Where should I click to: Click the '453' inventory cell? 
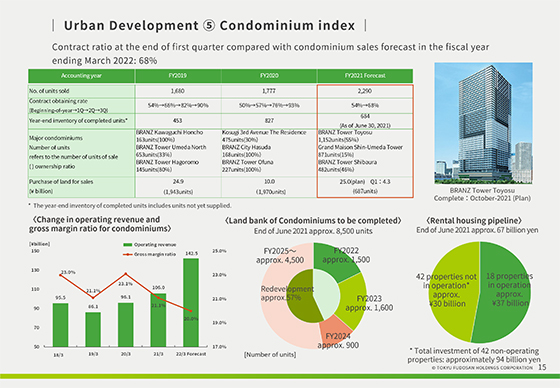178,121
